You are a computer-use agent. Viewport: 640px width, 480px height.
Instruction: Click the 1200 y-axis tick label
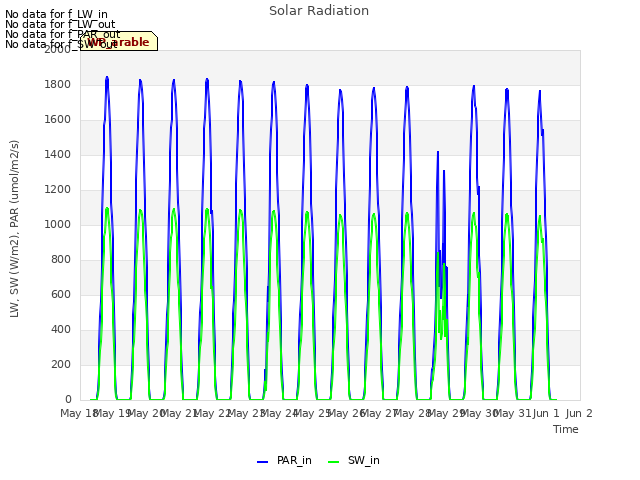click(x=58, y=189)
